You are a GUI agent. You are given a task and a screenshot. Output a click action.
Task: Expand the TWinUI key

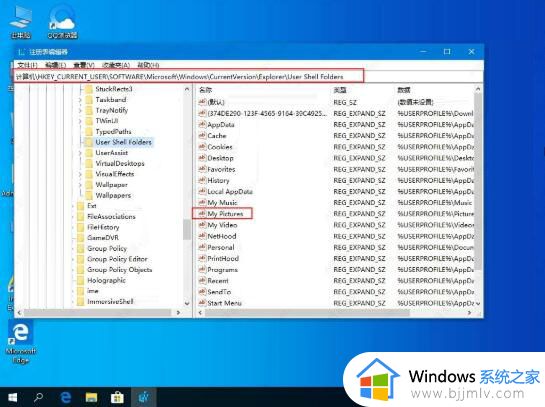[x=80, y=121]
